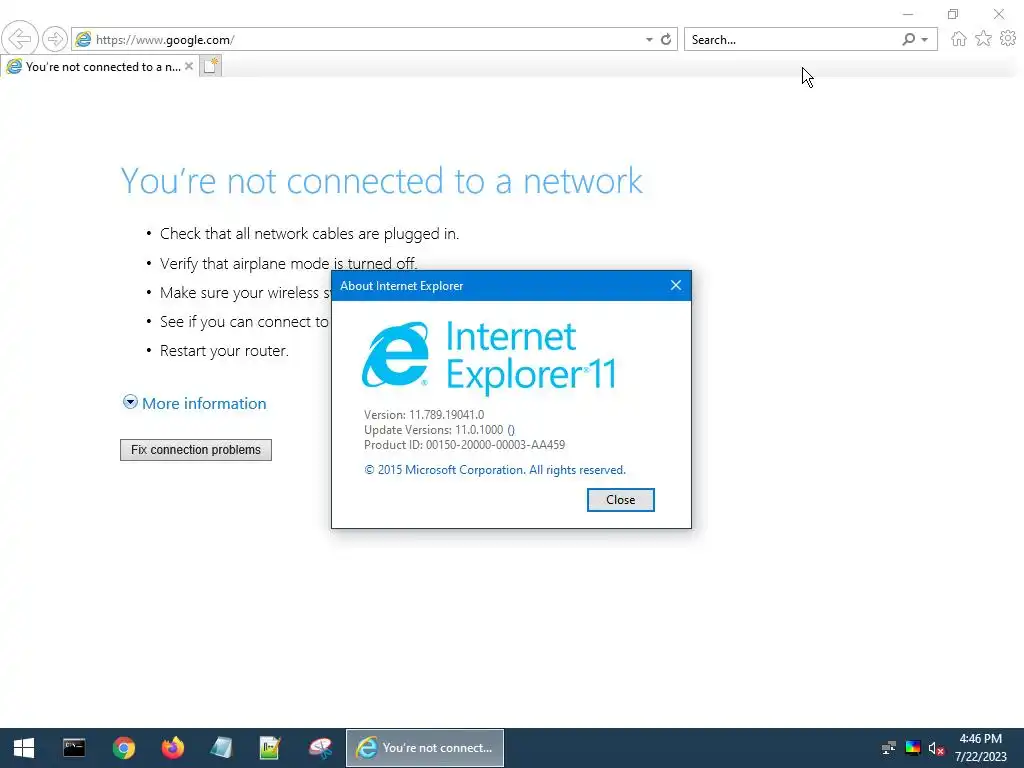
Task: Open a new tab with the New Tab button
Action: click(x=210, y=66)
